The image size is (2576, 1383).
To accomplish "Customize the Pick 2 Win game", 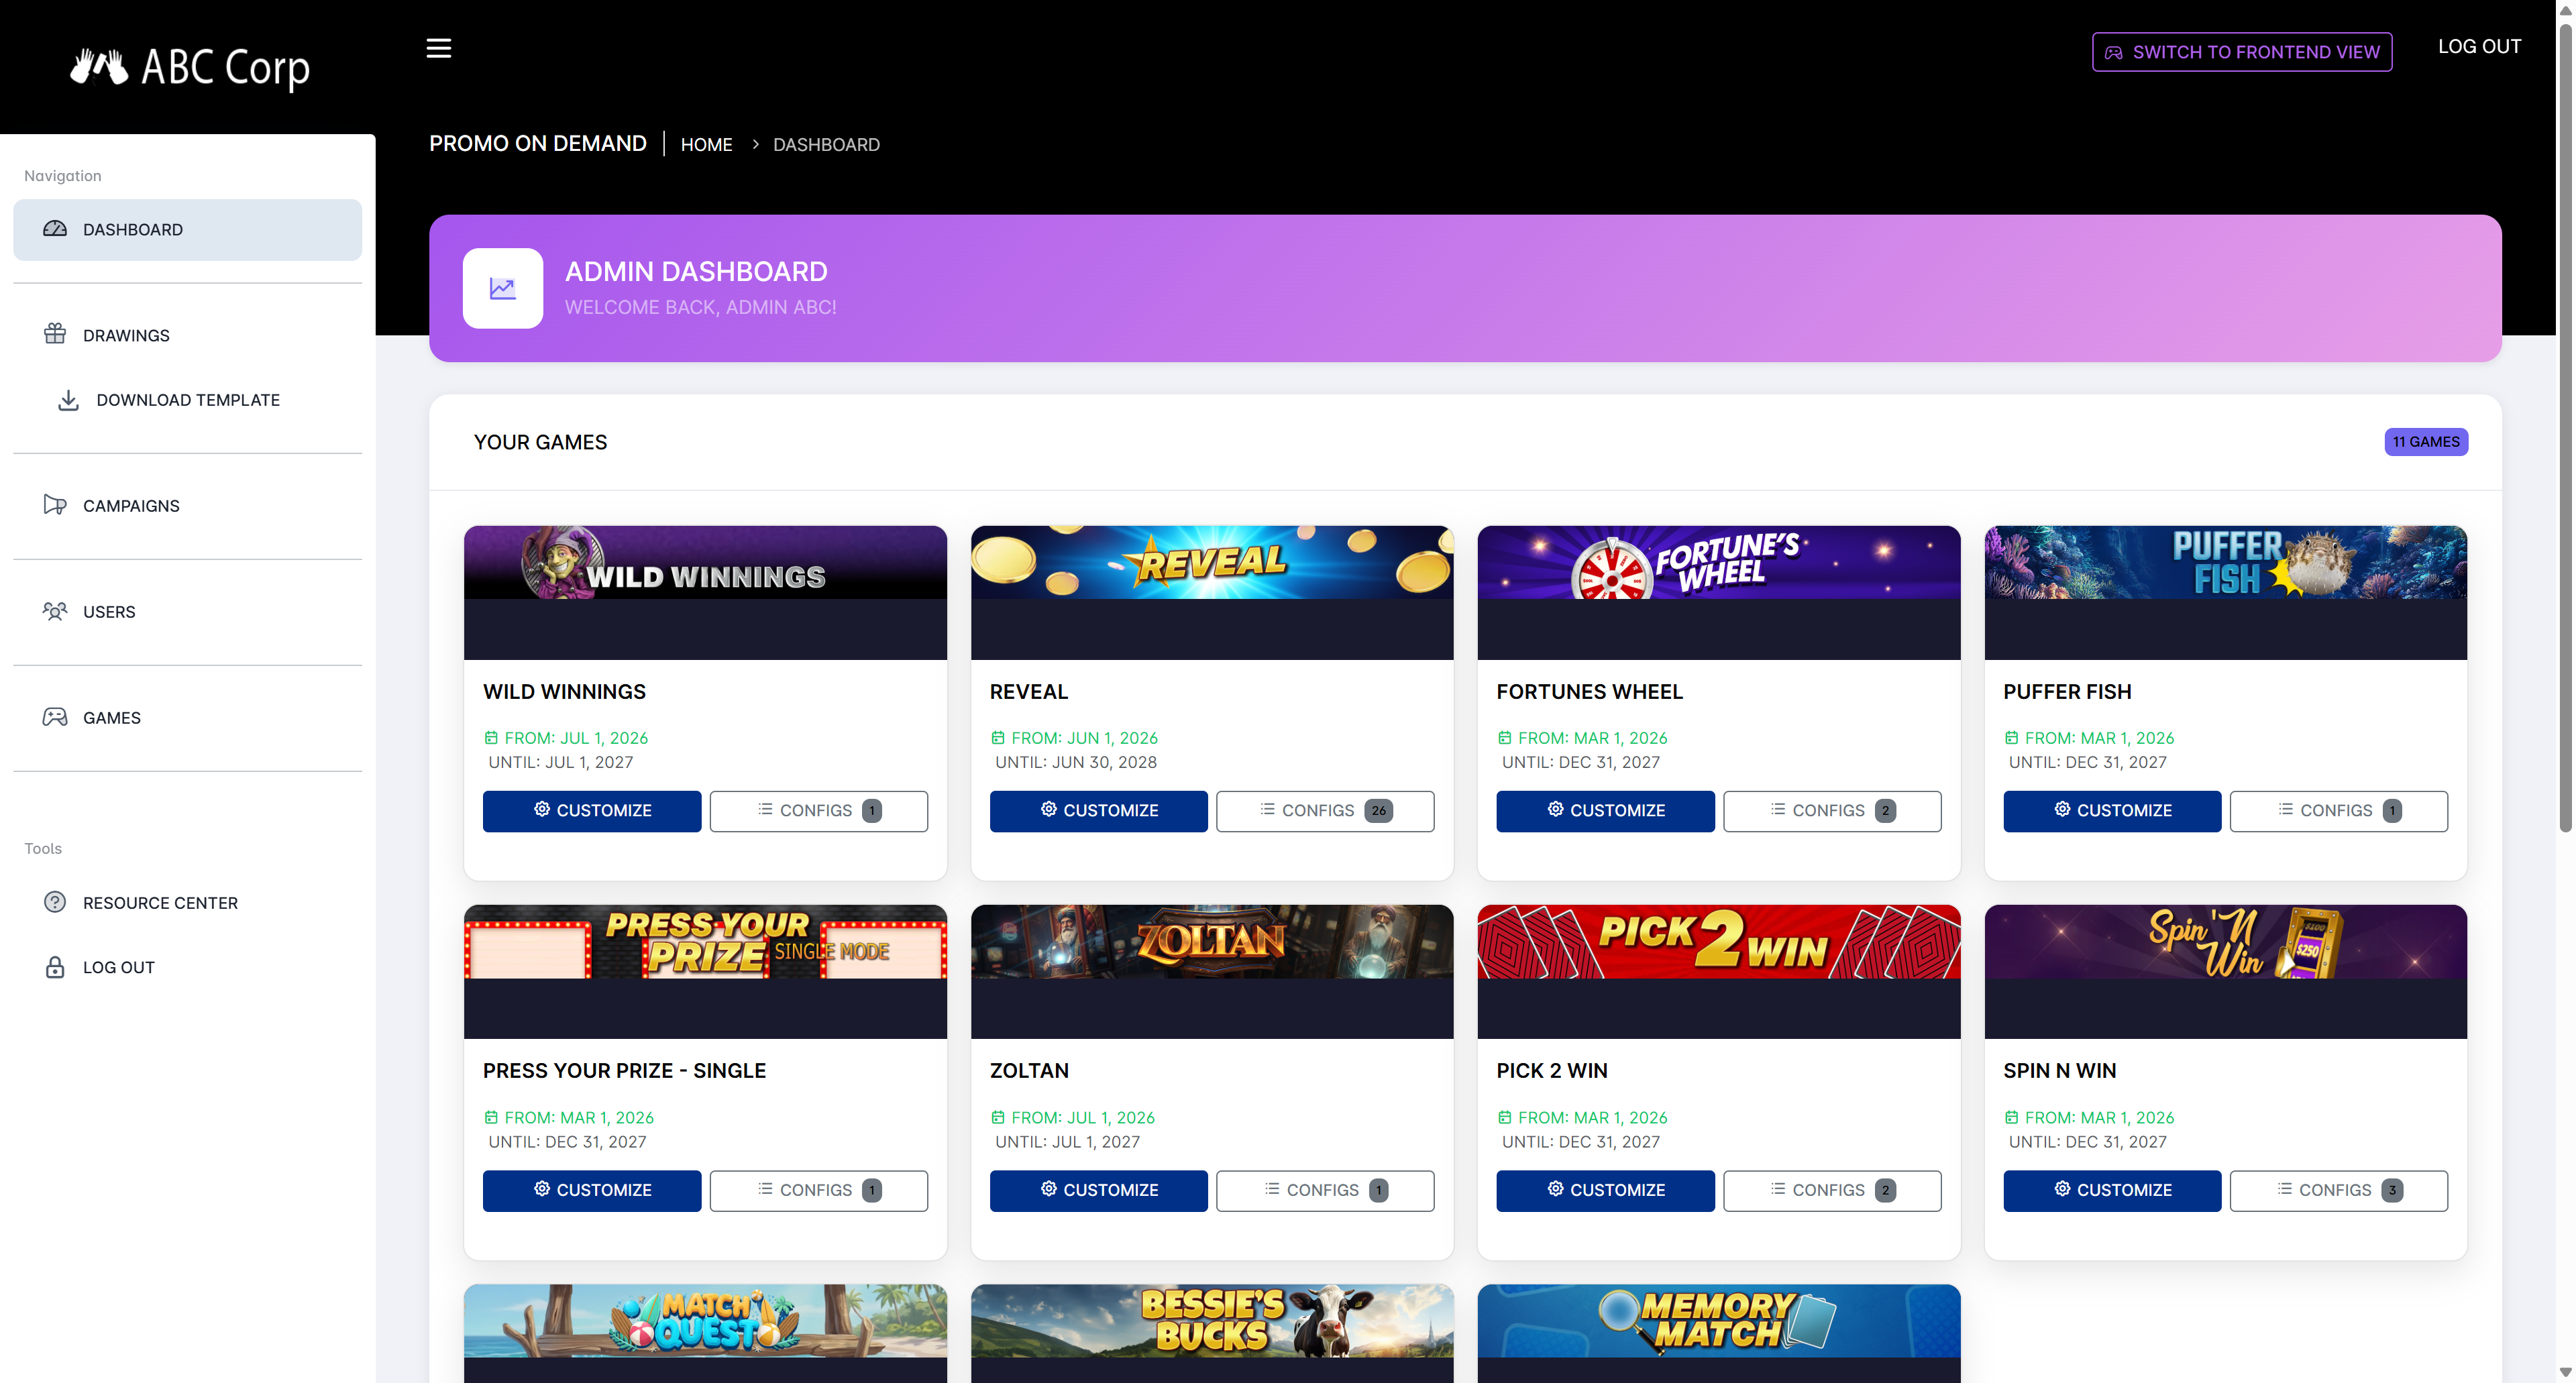I will [1605, 1190].
